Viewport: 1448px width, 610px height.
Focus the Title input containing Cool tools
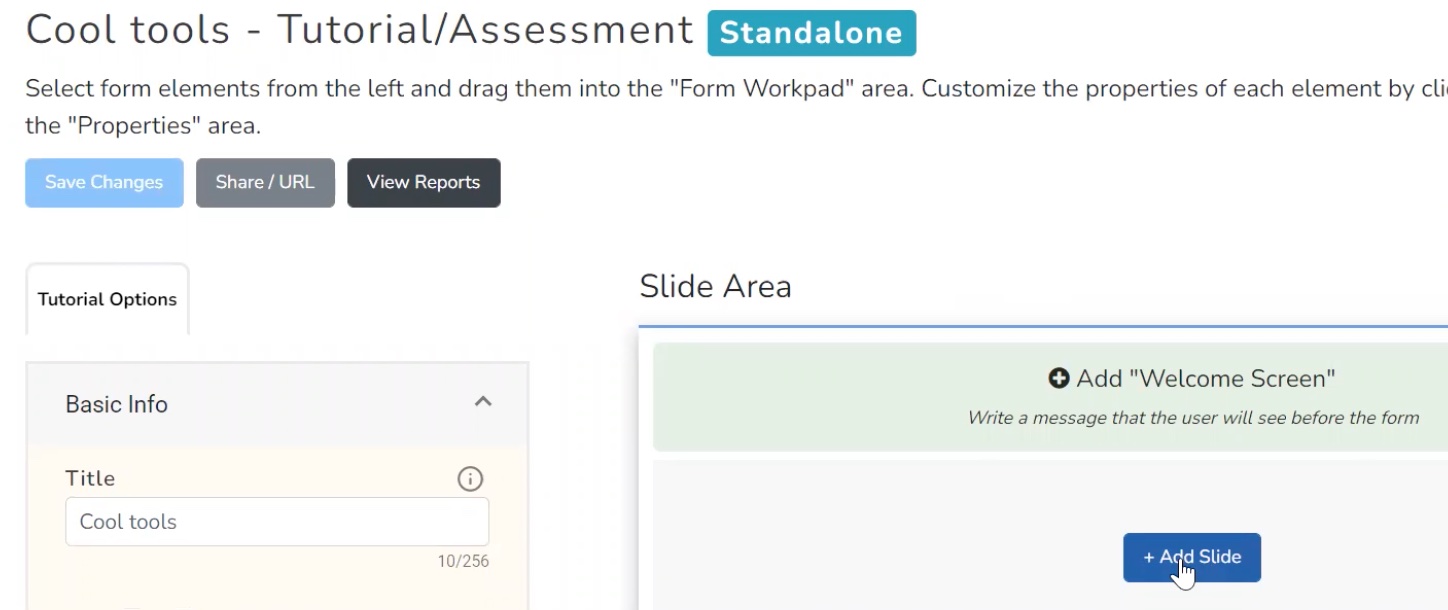[277, 522]
